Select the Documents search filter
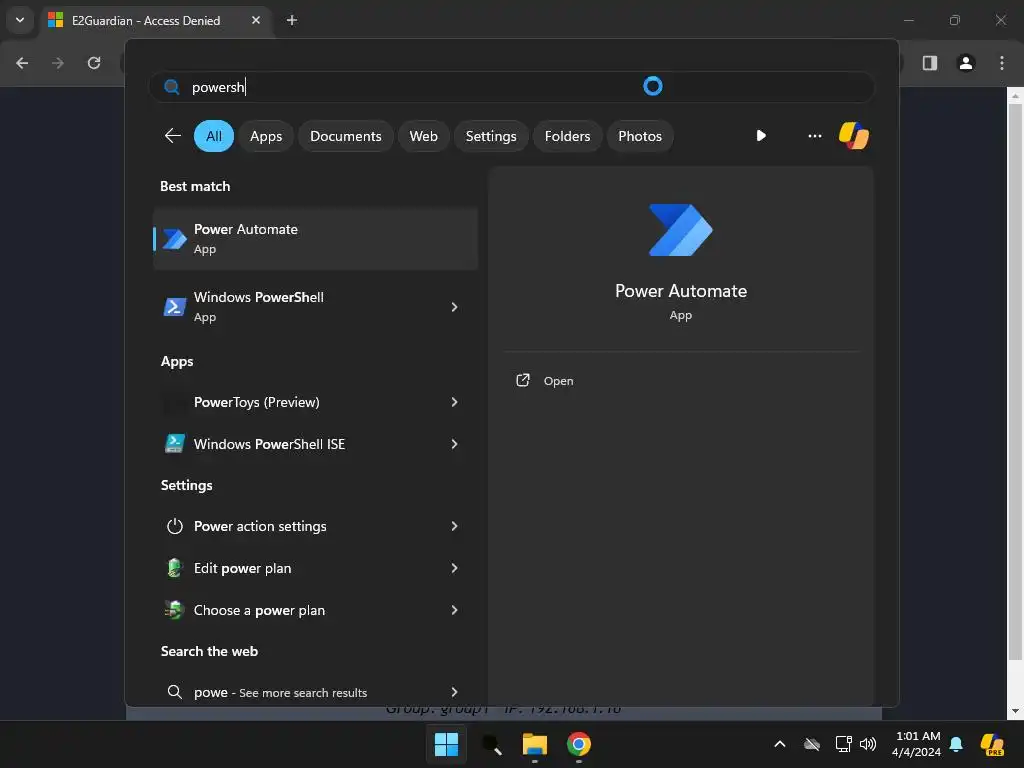This screenshot has height=768, width=1024. [345, 136]
